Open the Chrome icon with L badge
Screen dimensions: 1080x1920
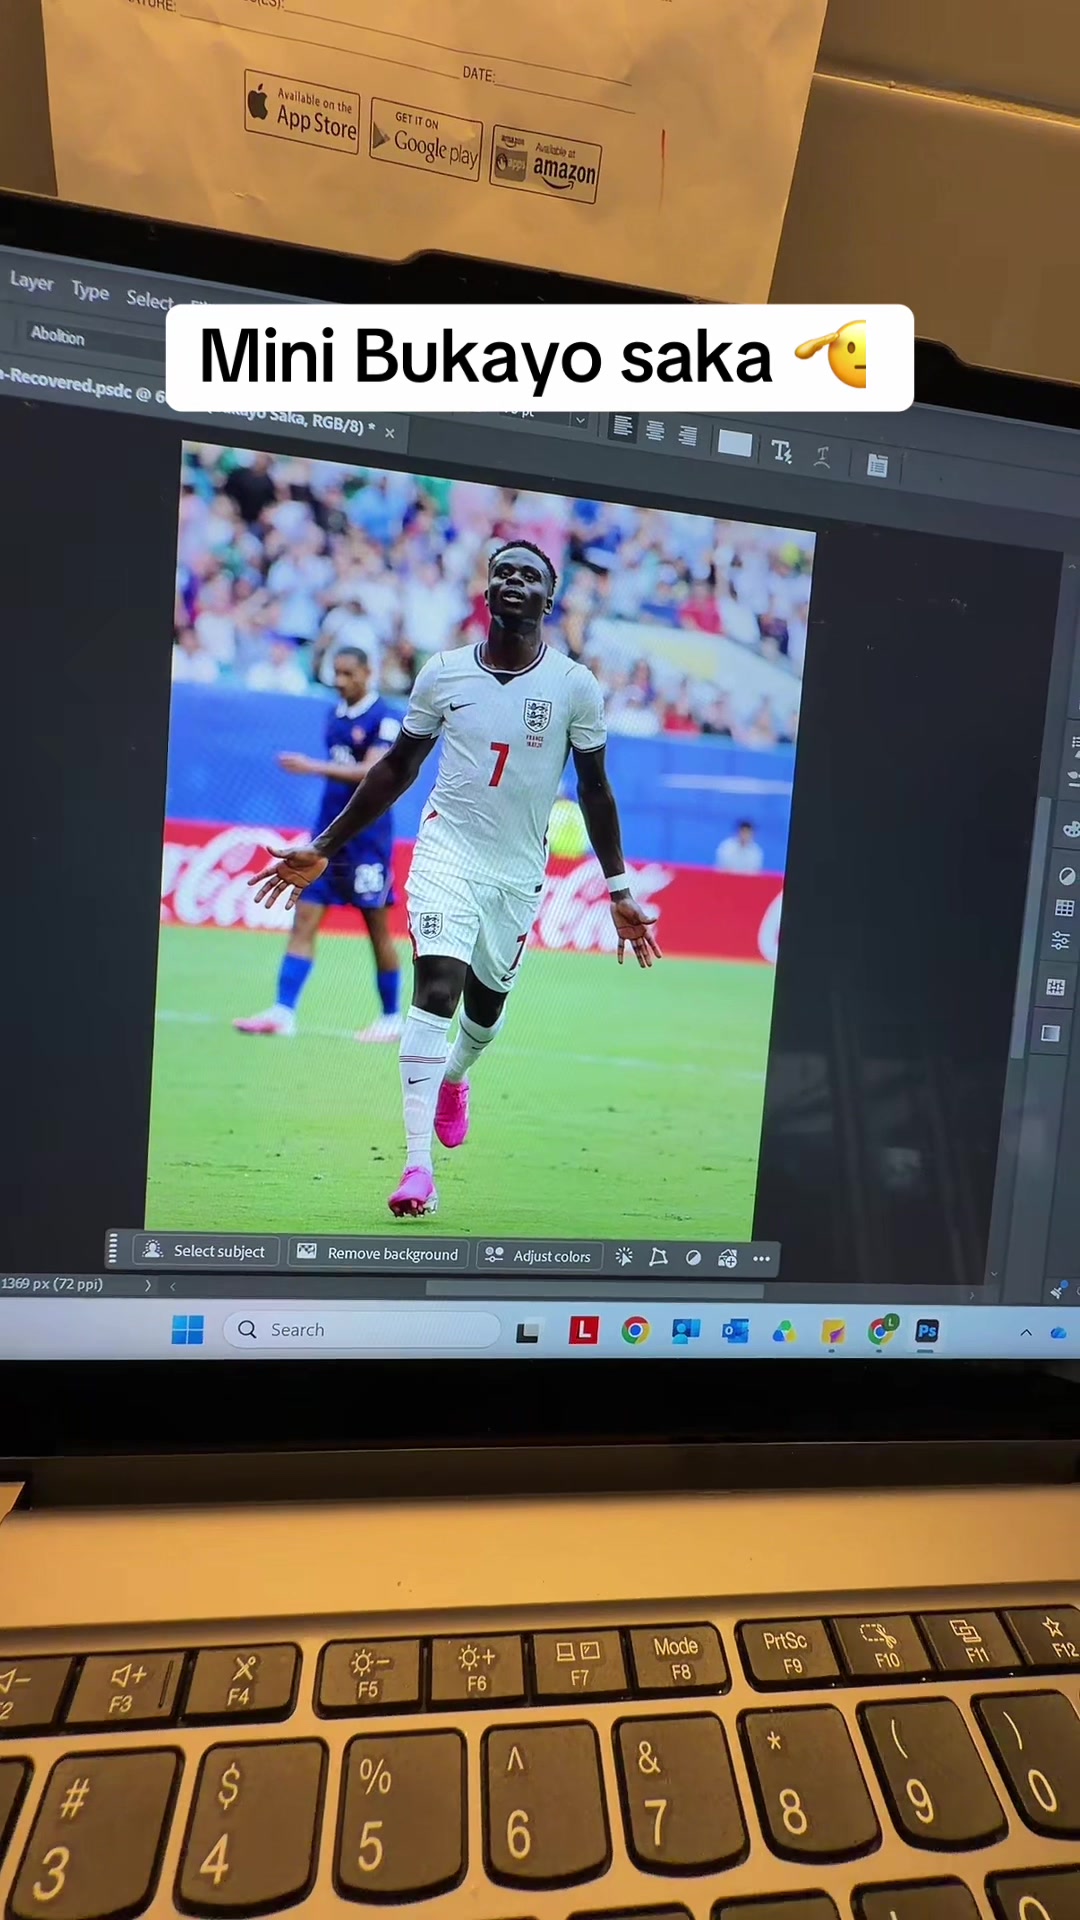[x=882, y=1330]
